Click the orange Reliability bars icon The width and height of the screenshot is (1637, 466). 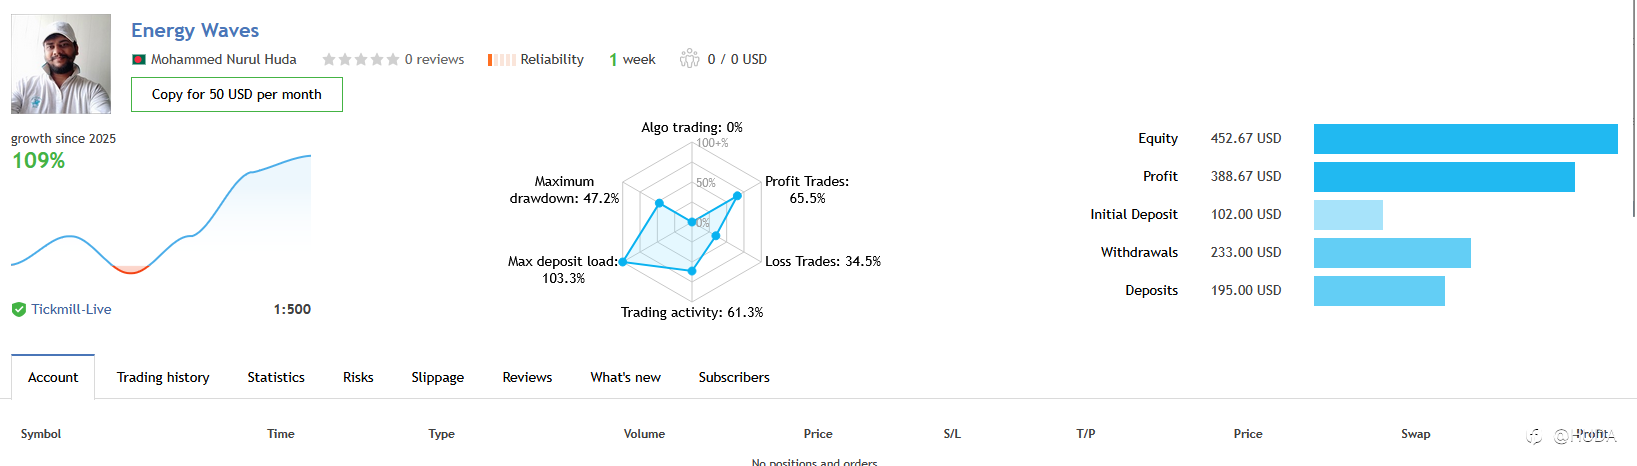click(x=501, y=60)
